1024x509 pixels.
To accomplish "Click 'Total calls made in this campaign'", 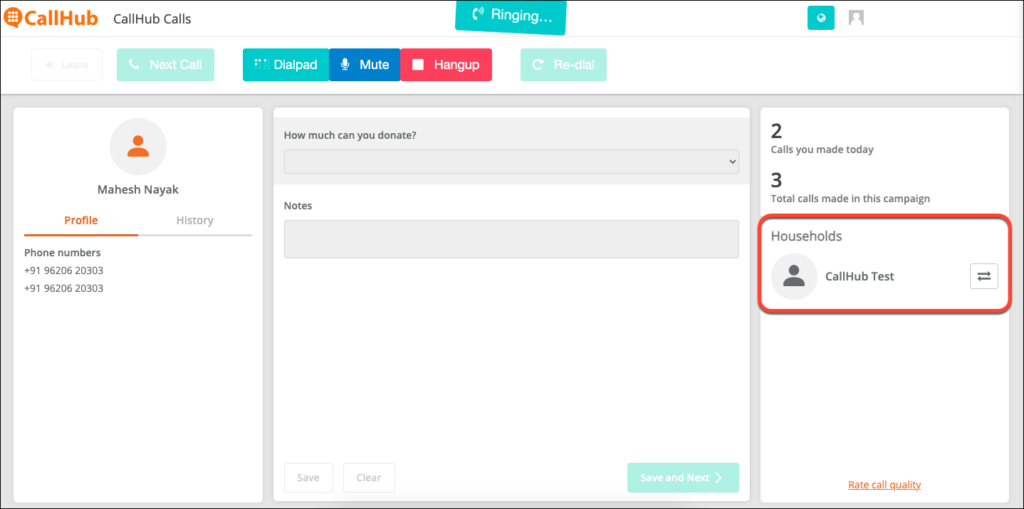I will coord(850,199).
